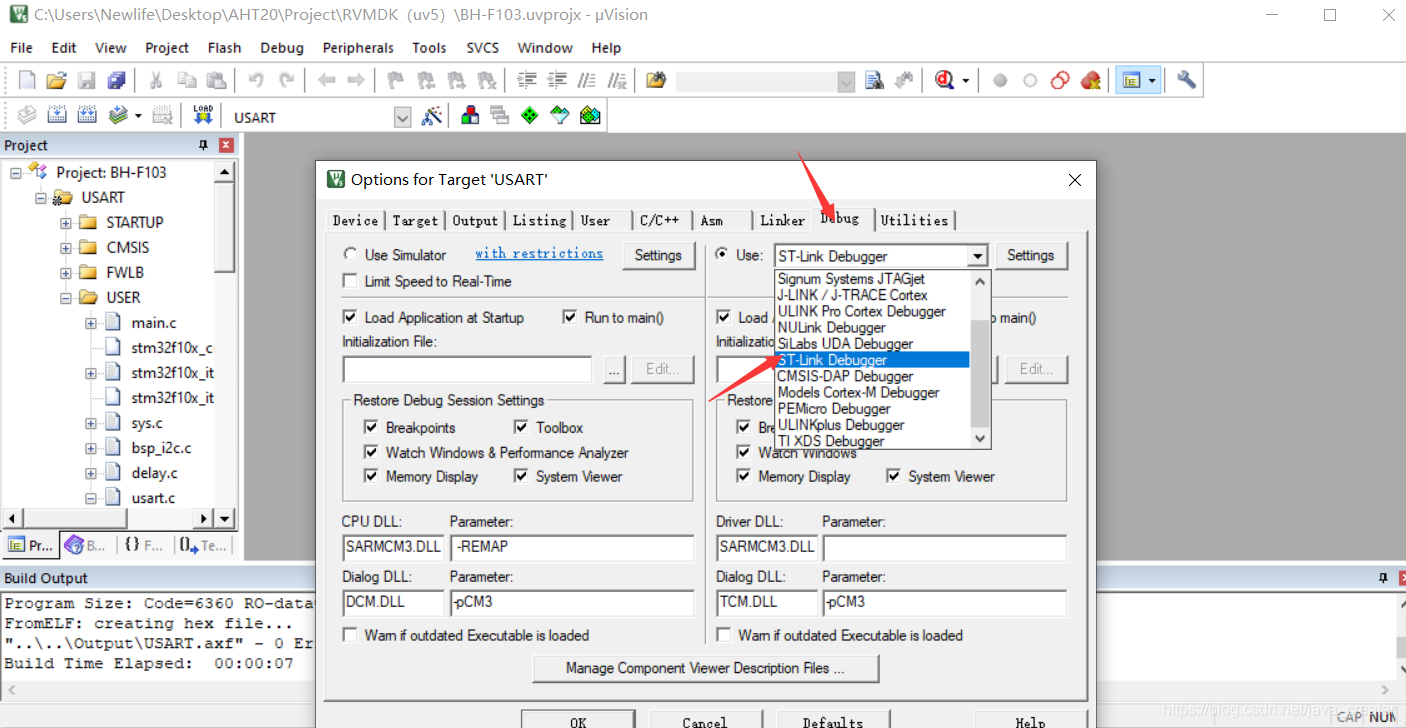Toggle simulator-side Breakpoints checkbox
This screenshot has width=1406, height=728.
click(372, 427)
